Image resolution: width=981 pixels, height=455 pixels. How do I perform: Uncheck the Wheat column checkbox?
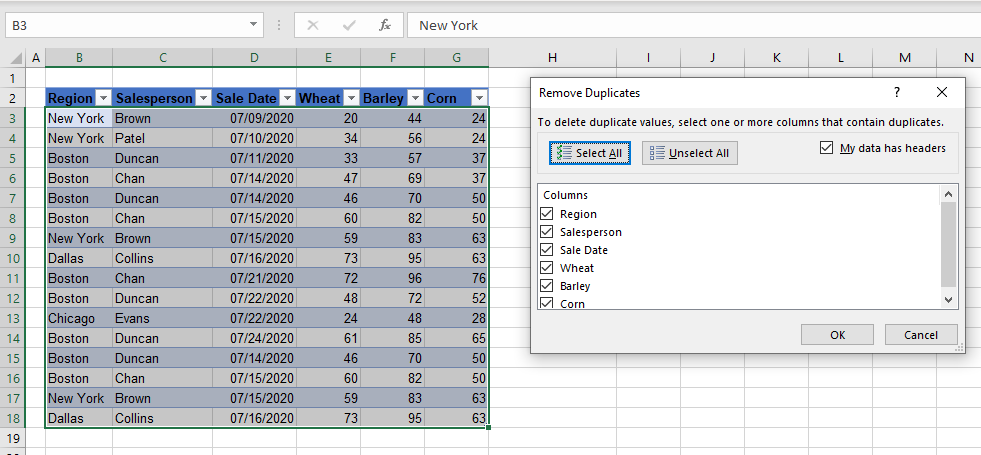(x=546, y=268)
